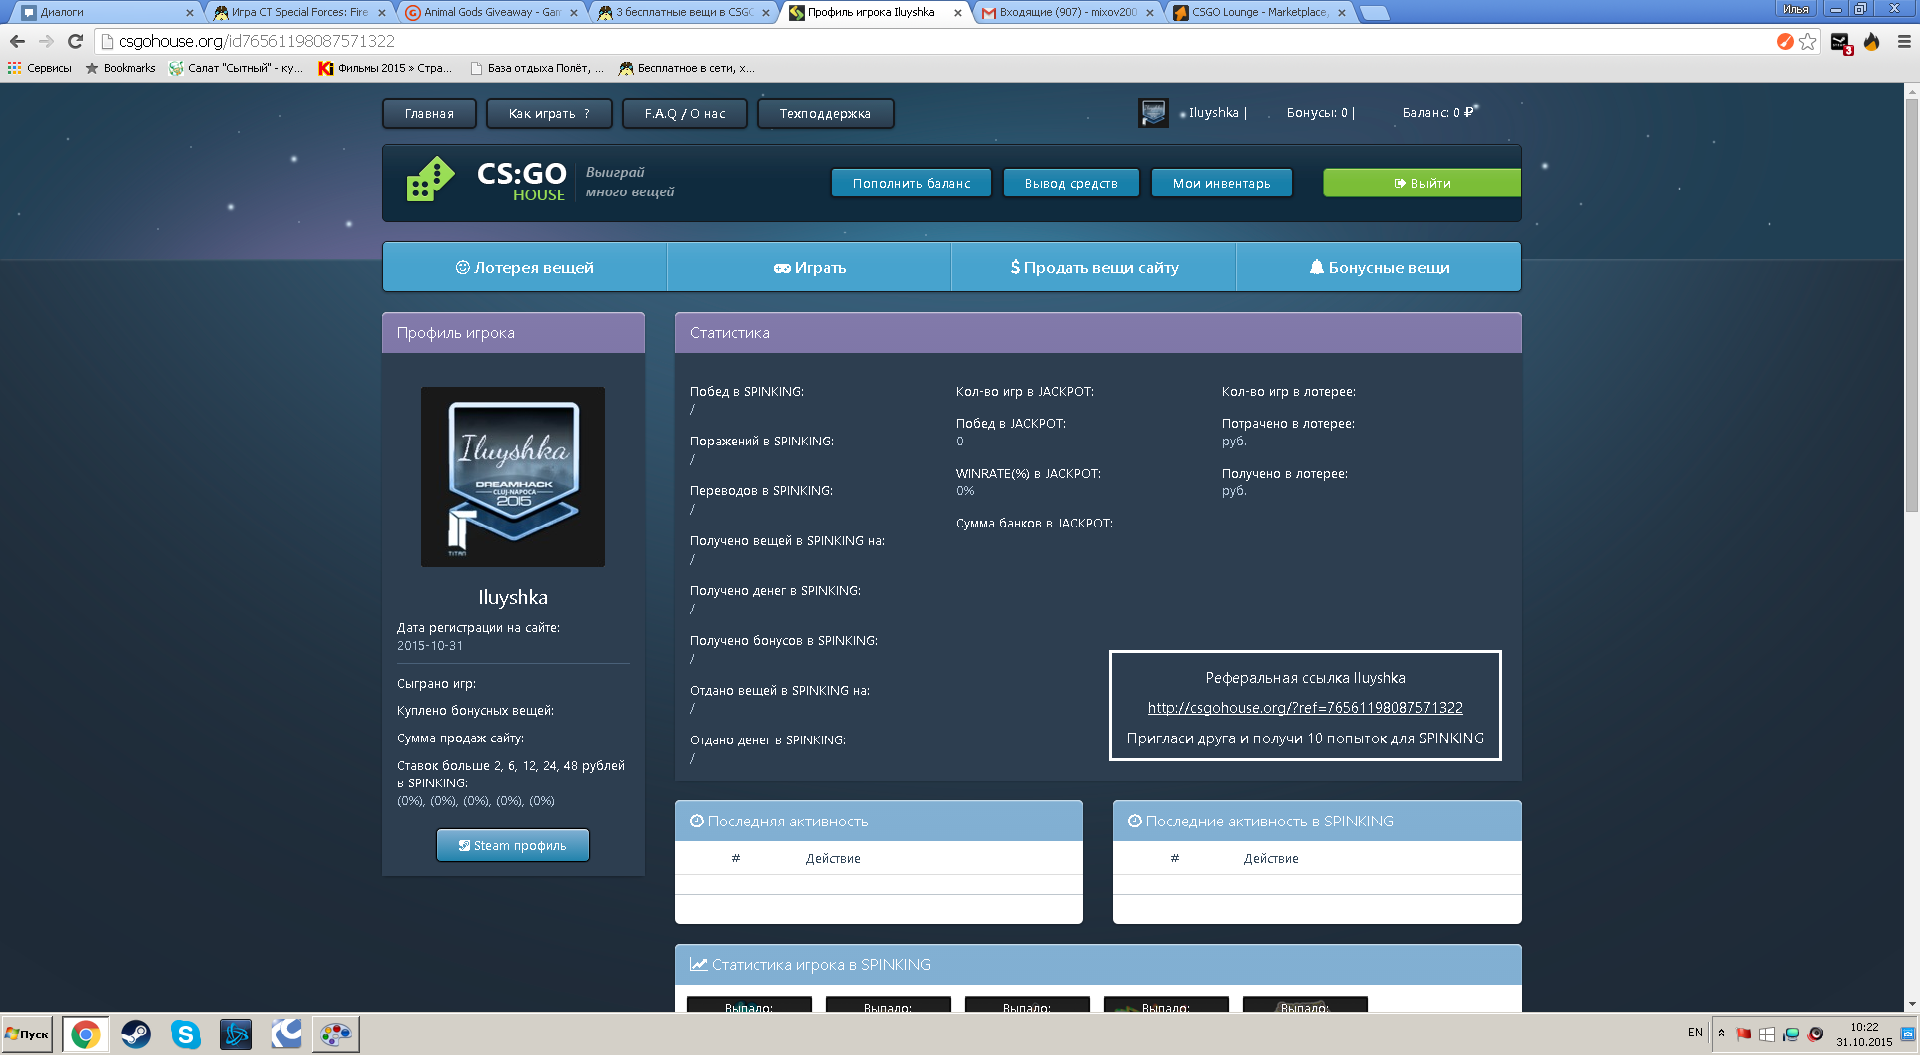Open the Главная nav button
Viewport: 1920px width, 1055px height.
(x=429, y=113)
